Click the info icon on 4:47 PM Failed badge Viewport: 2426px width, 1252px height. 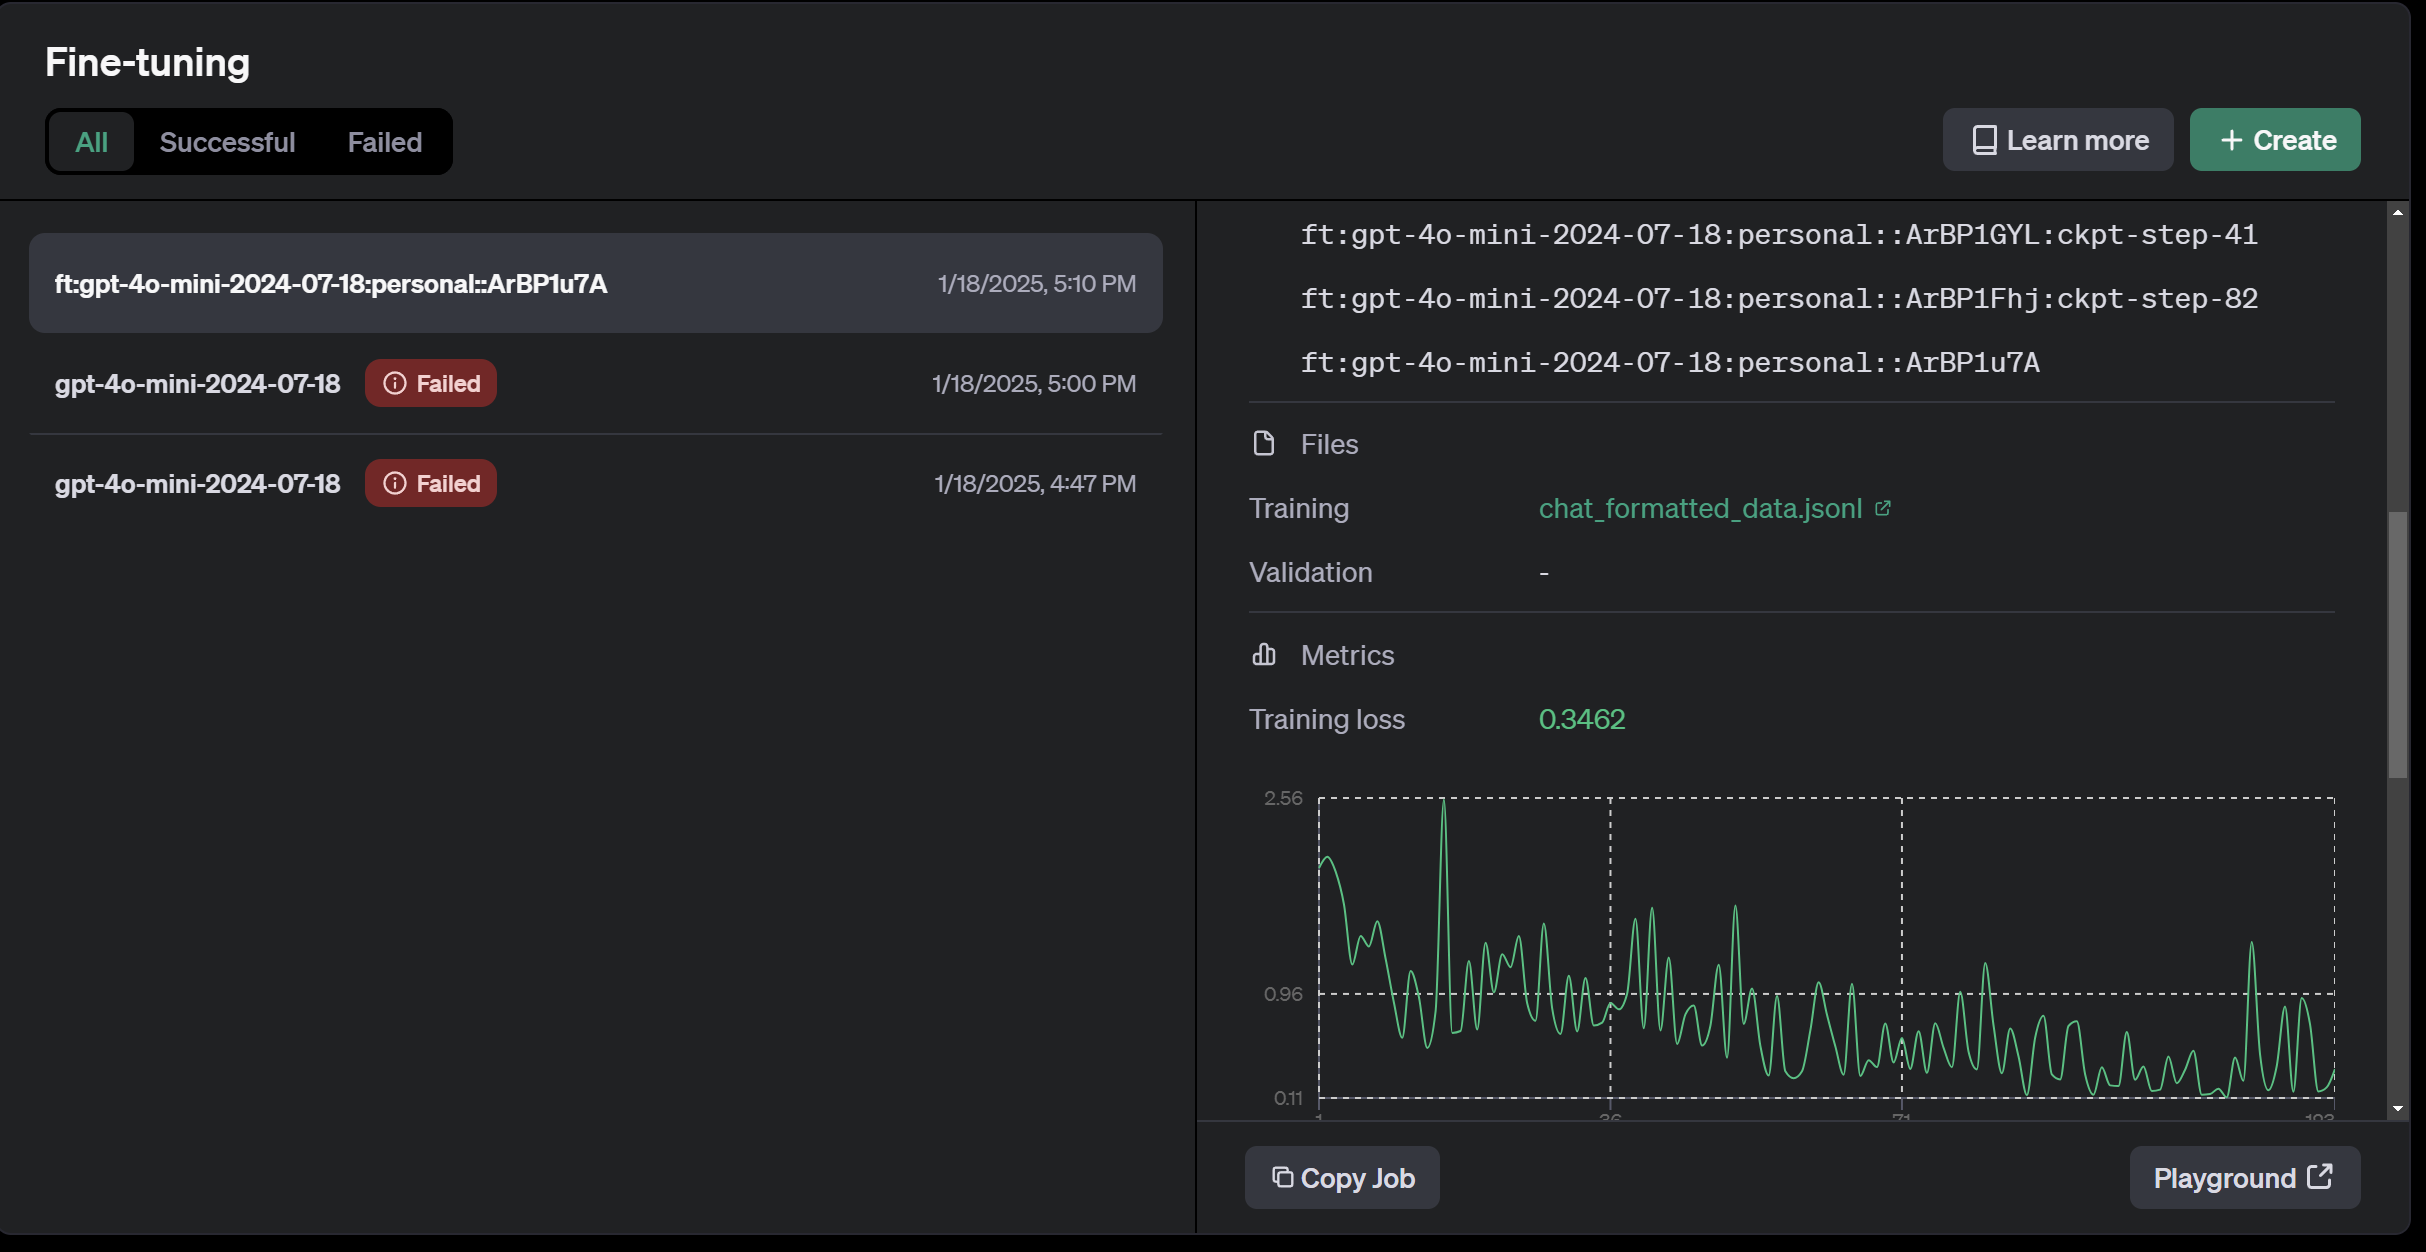pos(395,484)
